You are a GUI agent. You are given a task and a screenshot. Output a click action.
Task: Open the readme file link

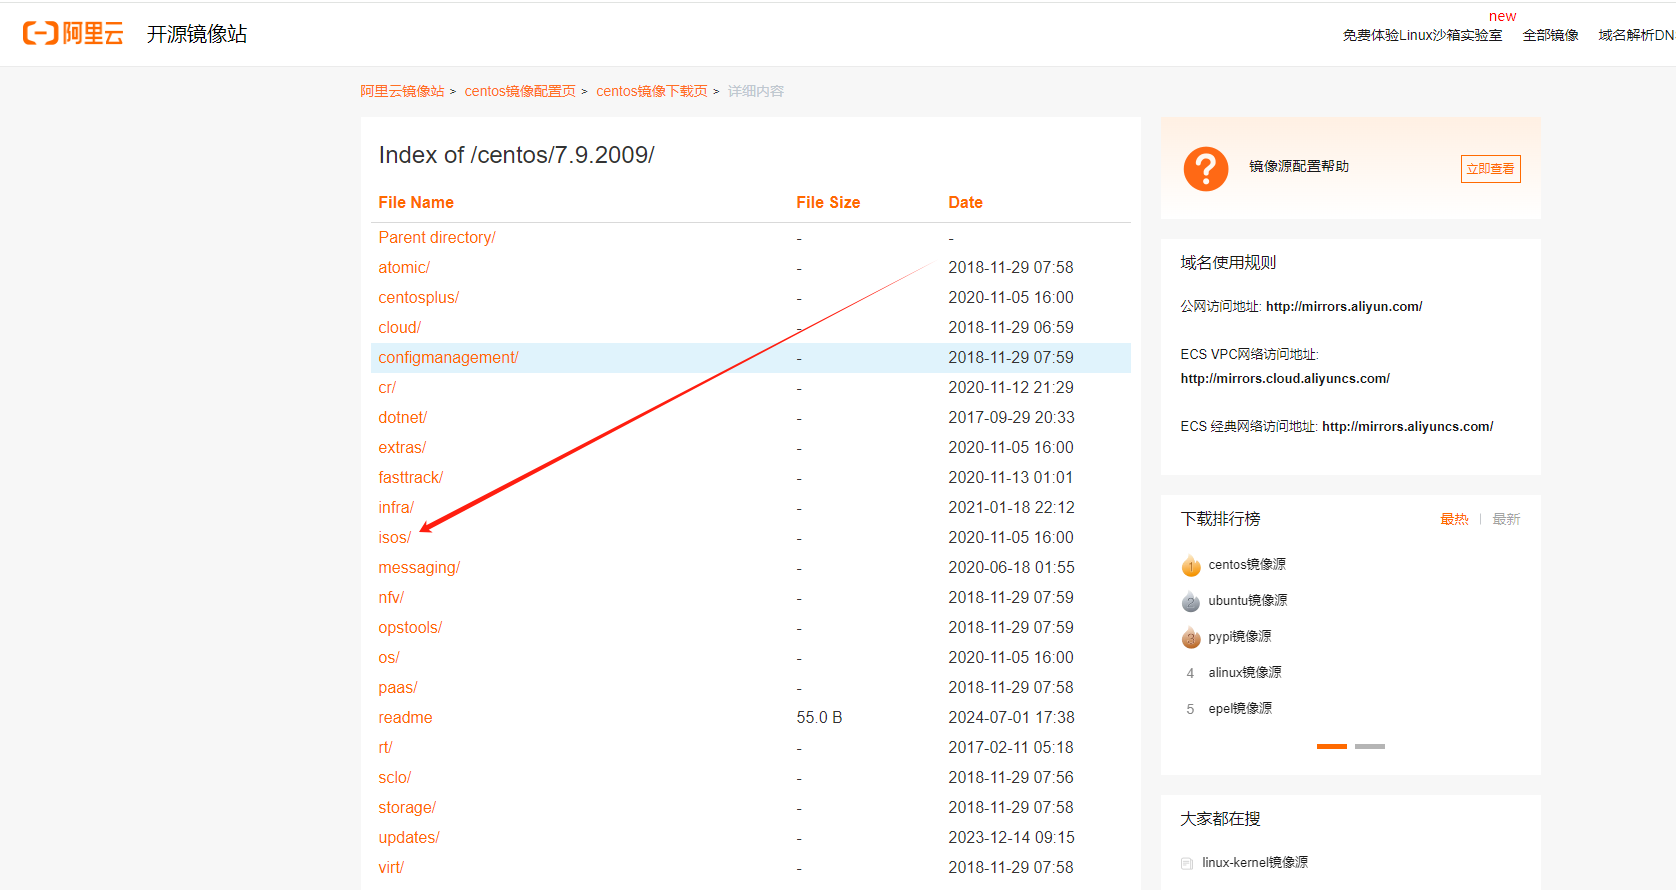pos(405,717)
